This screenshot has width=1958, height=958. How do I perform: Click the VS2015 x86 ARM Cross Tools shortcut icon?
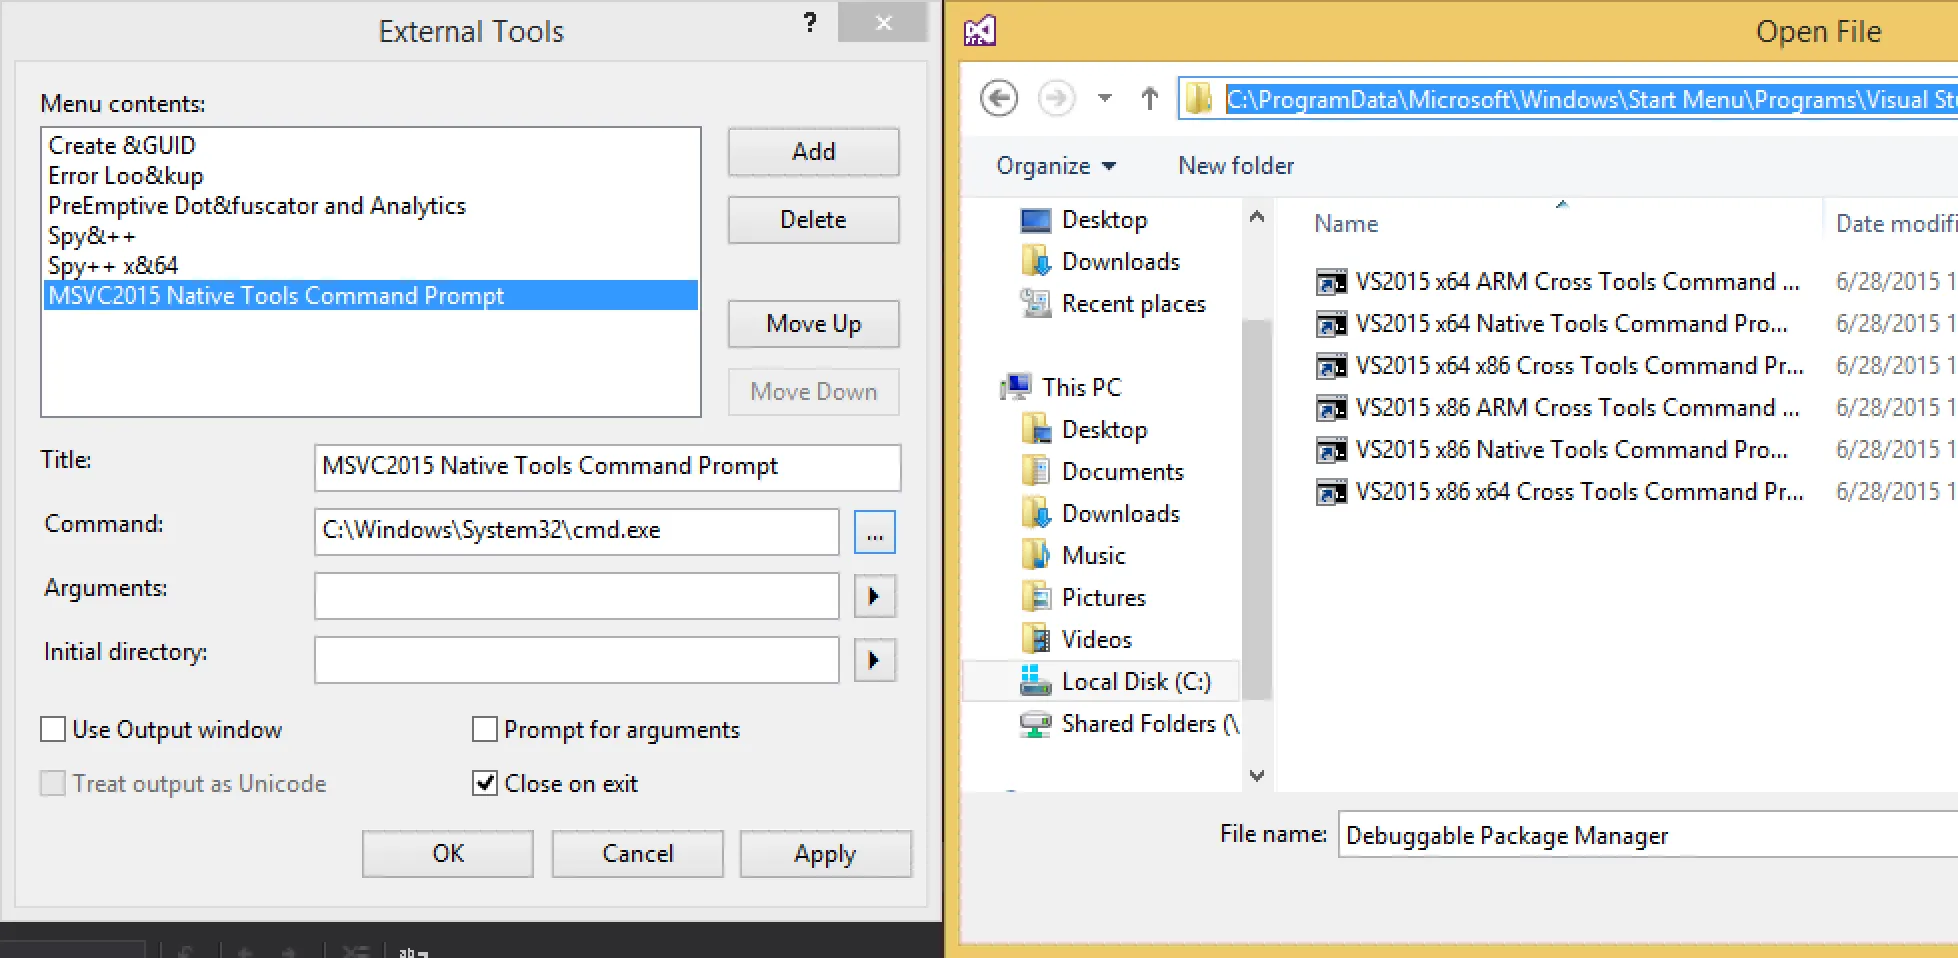click(1331, 408)
